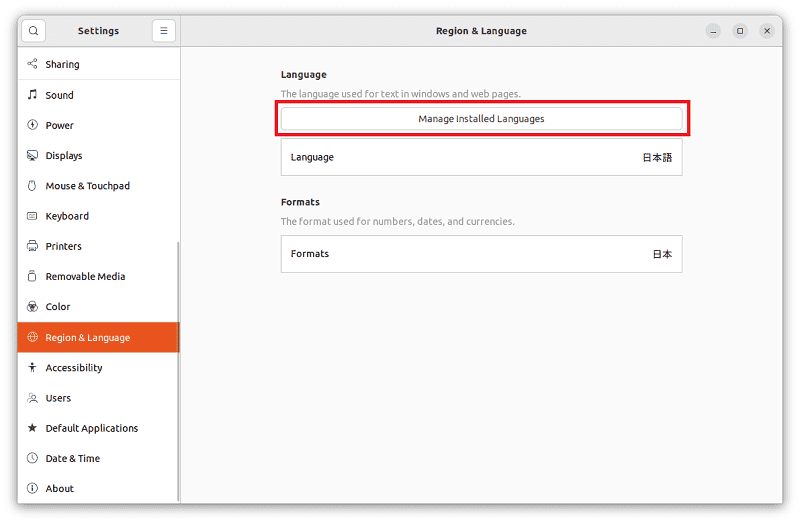Screen dimensions: 800x523
Task: Select Power in the sidebar
Action: point(98,125)
